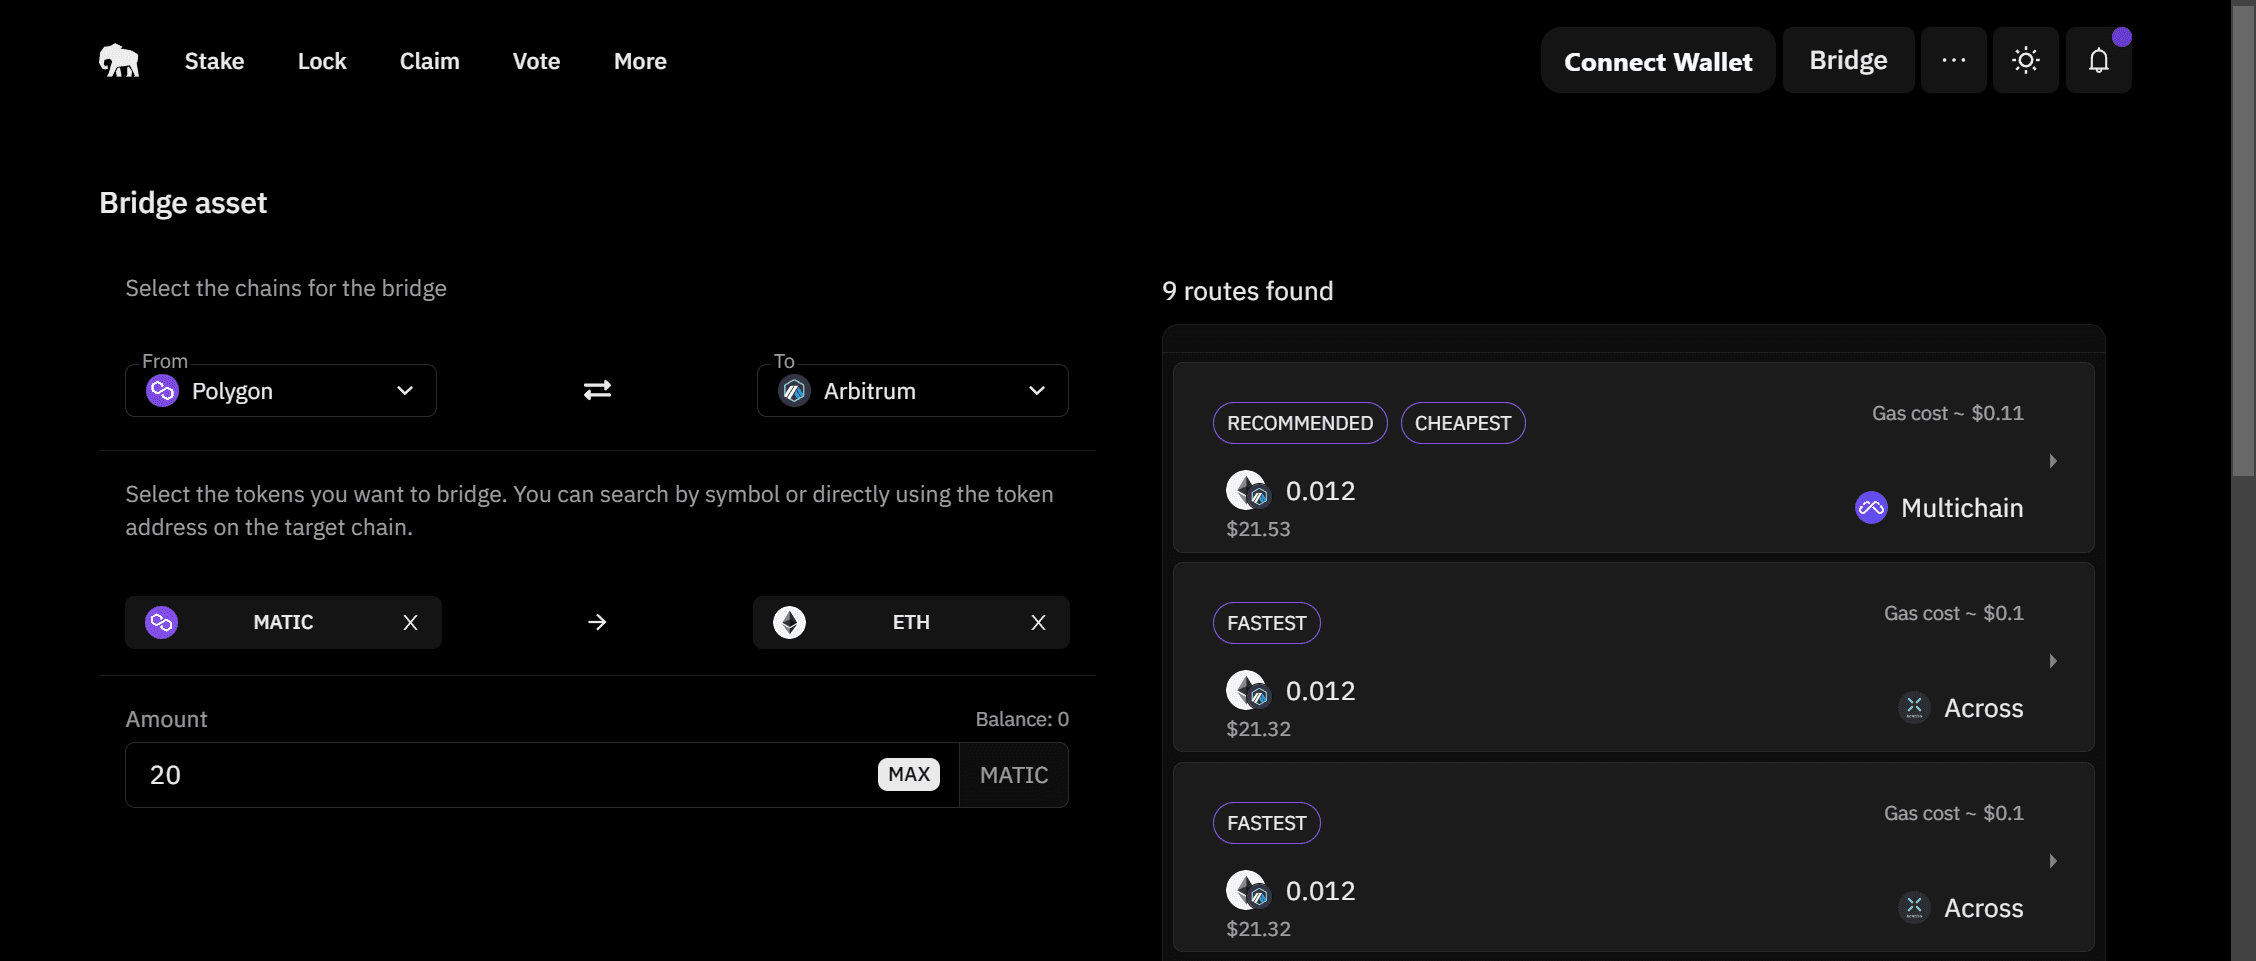Open the Vote menu item
The image size is (2256, 961).
[x=536, y=62]
